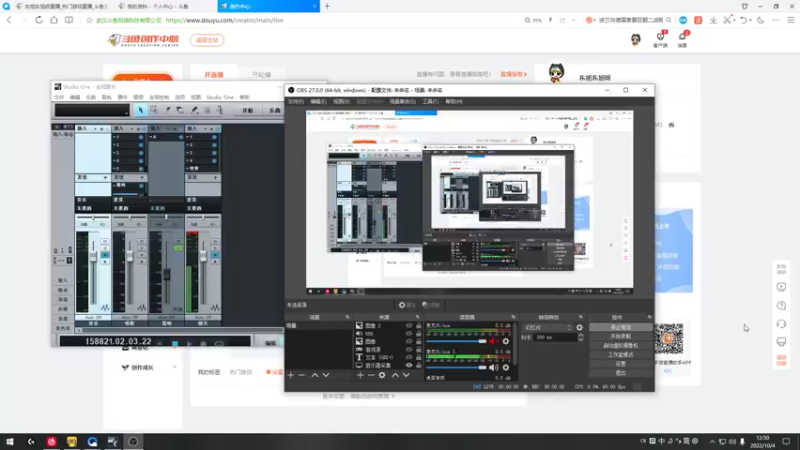The width and height of the screenshot is (800, 450).
Task: Pop out the OBS Audio Mixer dock panel
Action: pos(513,317)
